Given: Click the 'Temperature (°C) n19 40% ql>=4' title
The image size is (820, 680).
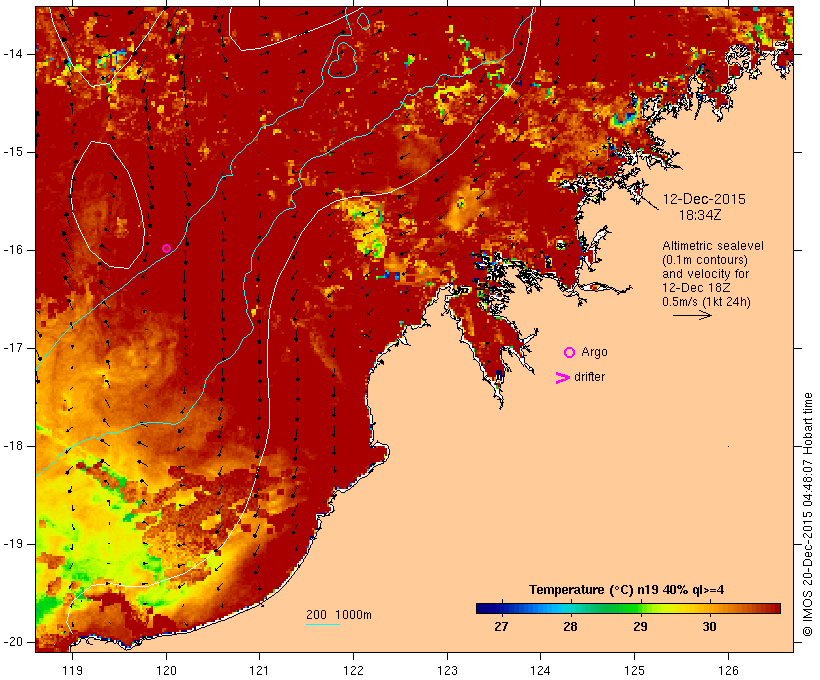Looking at the screenshot, I should tap(627, 590).
